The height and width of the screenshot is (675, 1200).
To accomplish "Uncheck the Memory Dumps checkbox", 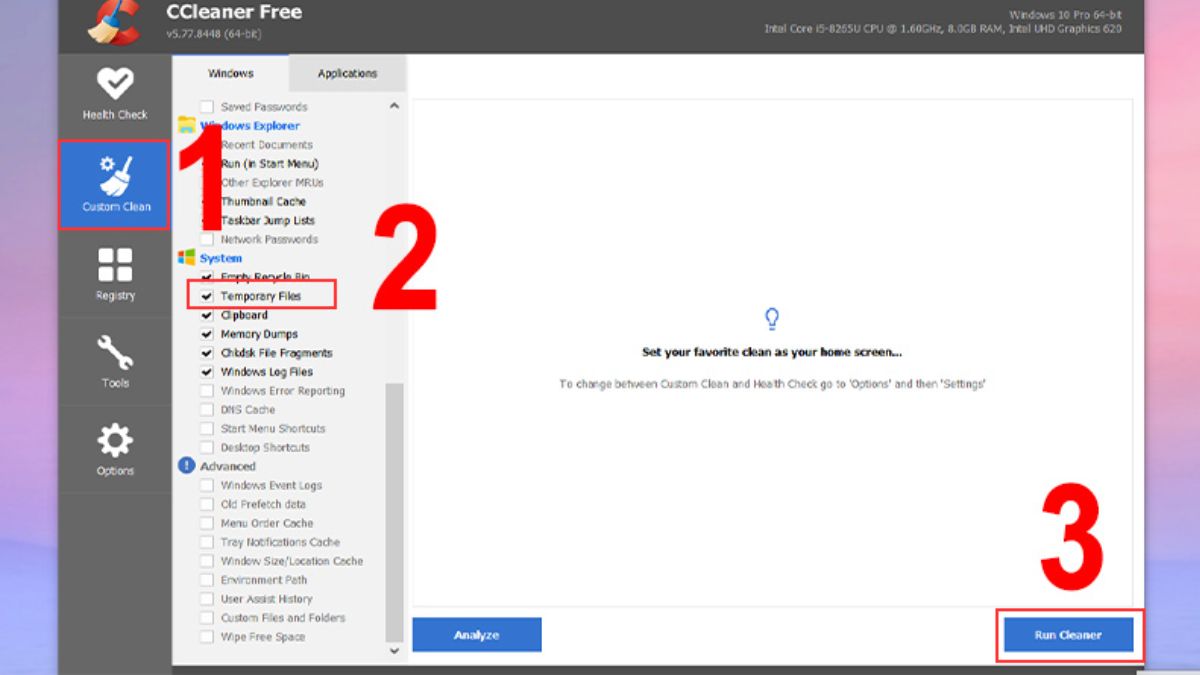I will pyautogui.click(x=207, y=334).
